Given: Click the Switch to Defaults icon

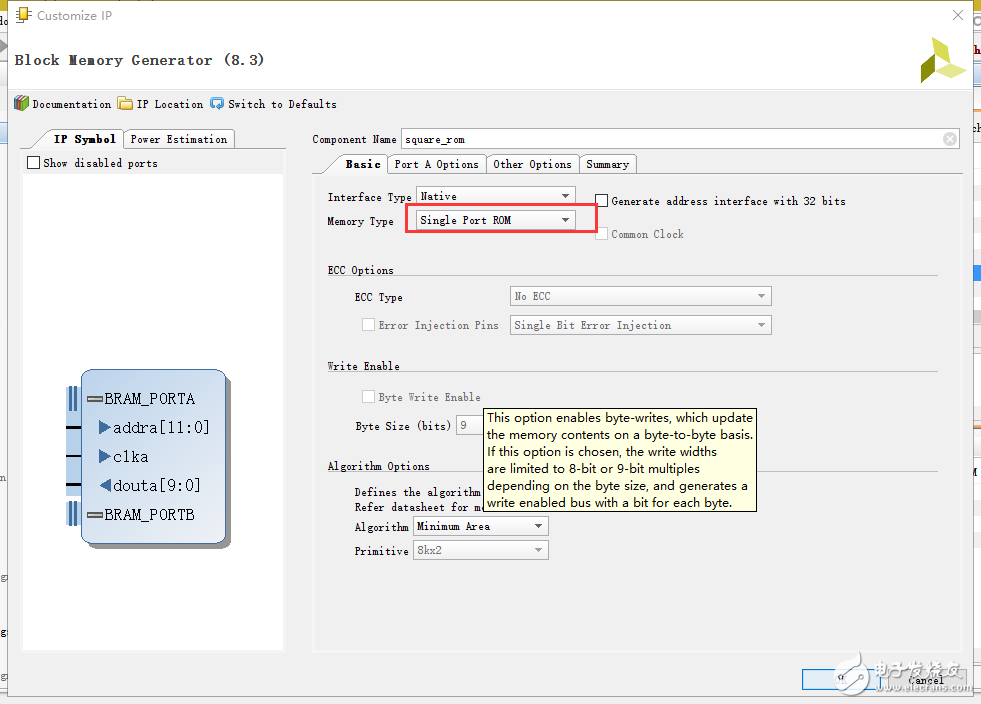Looking at the screenshot, I should (x=217, y=104).
